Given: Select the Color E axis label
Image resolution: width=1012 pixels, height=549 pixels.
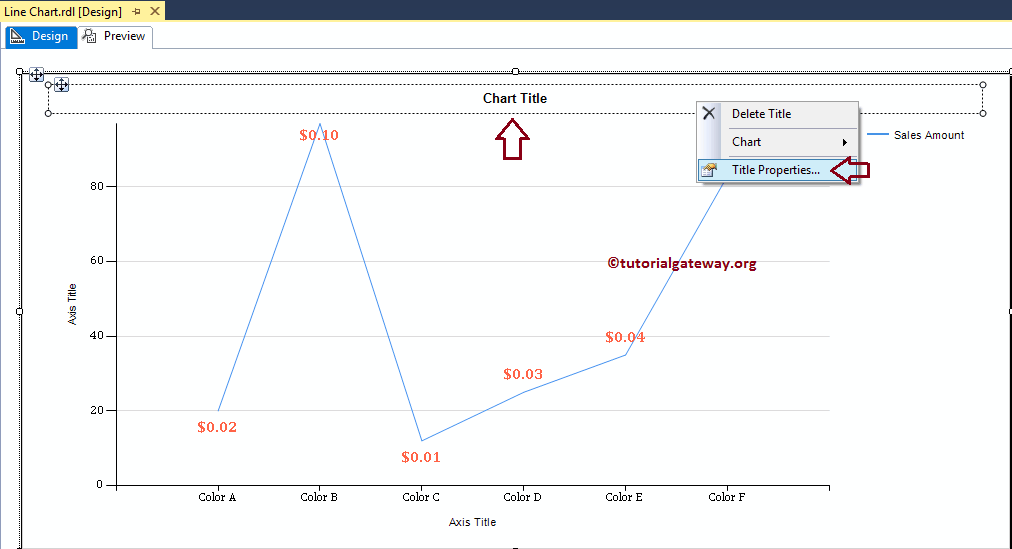Looking at the screenshot, I should pos(624,497).
